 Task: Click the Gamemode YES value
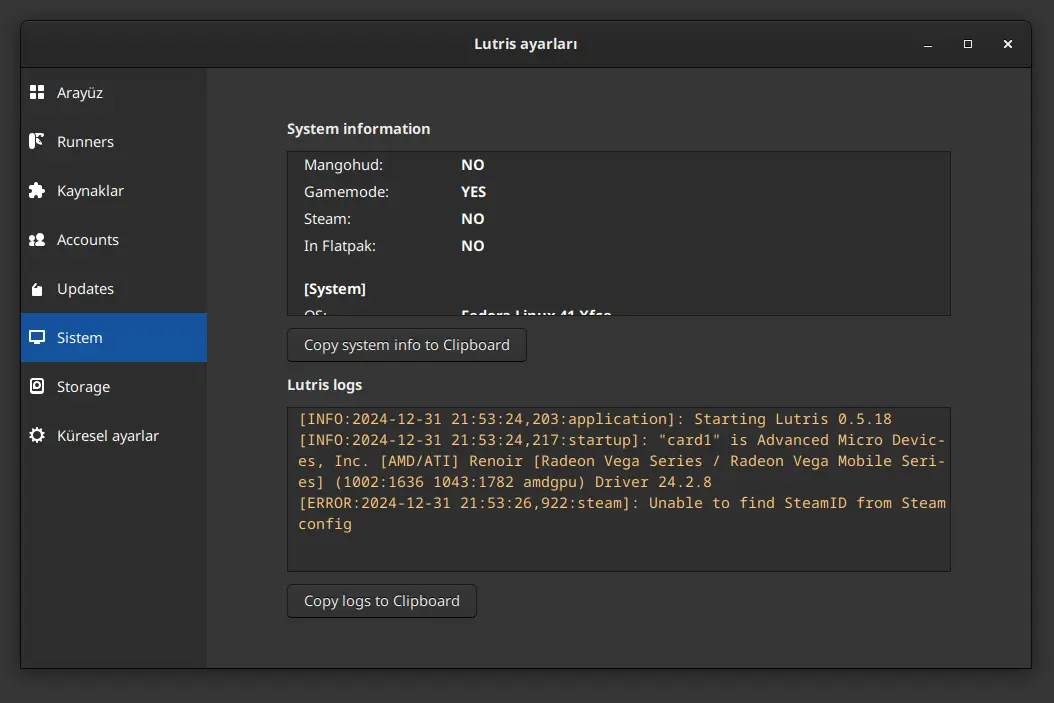click(x=473, y=192)
